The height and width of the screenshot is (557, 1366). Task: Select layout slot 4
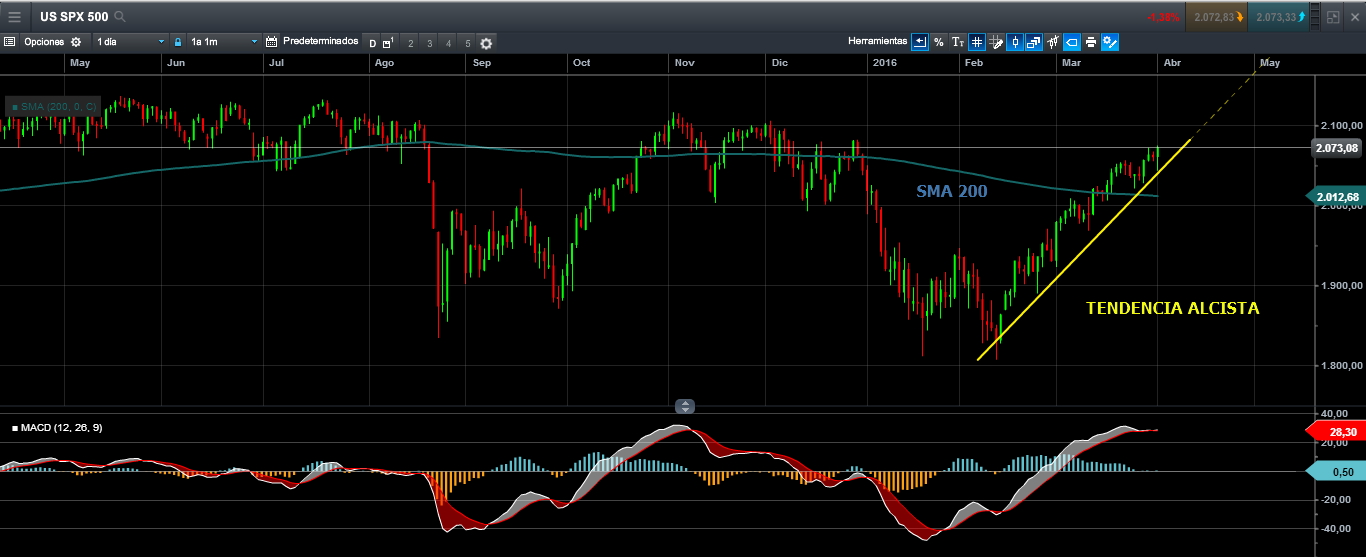coord(448,43)
